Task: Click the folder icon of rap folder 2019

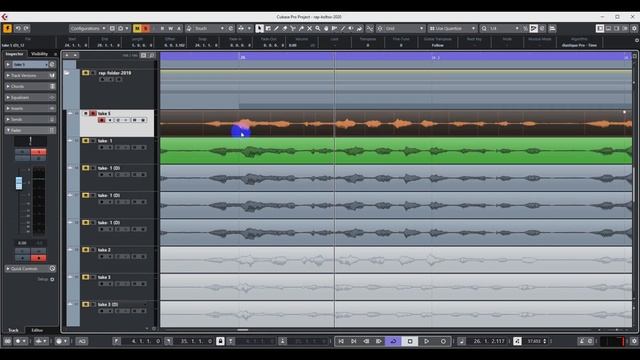Action: pos(67,73)
